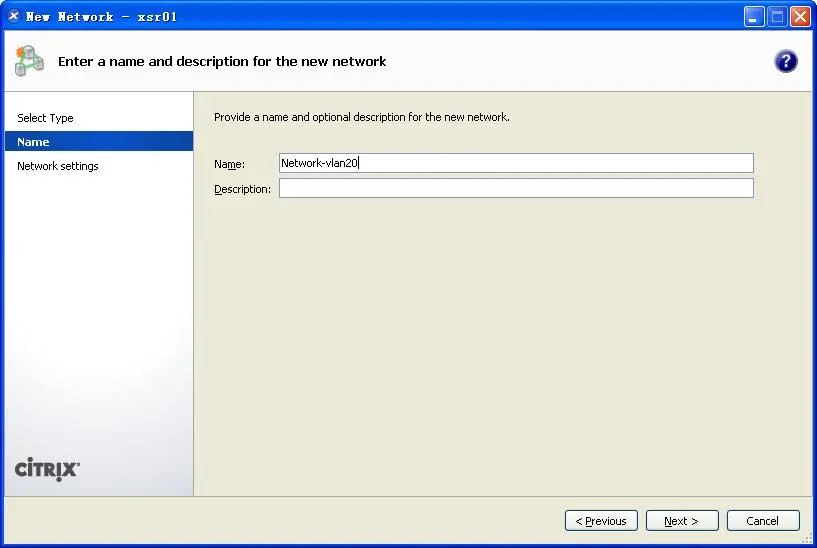Focus the empty Description text field

coord(515,188)
